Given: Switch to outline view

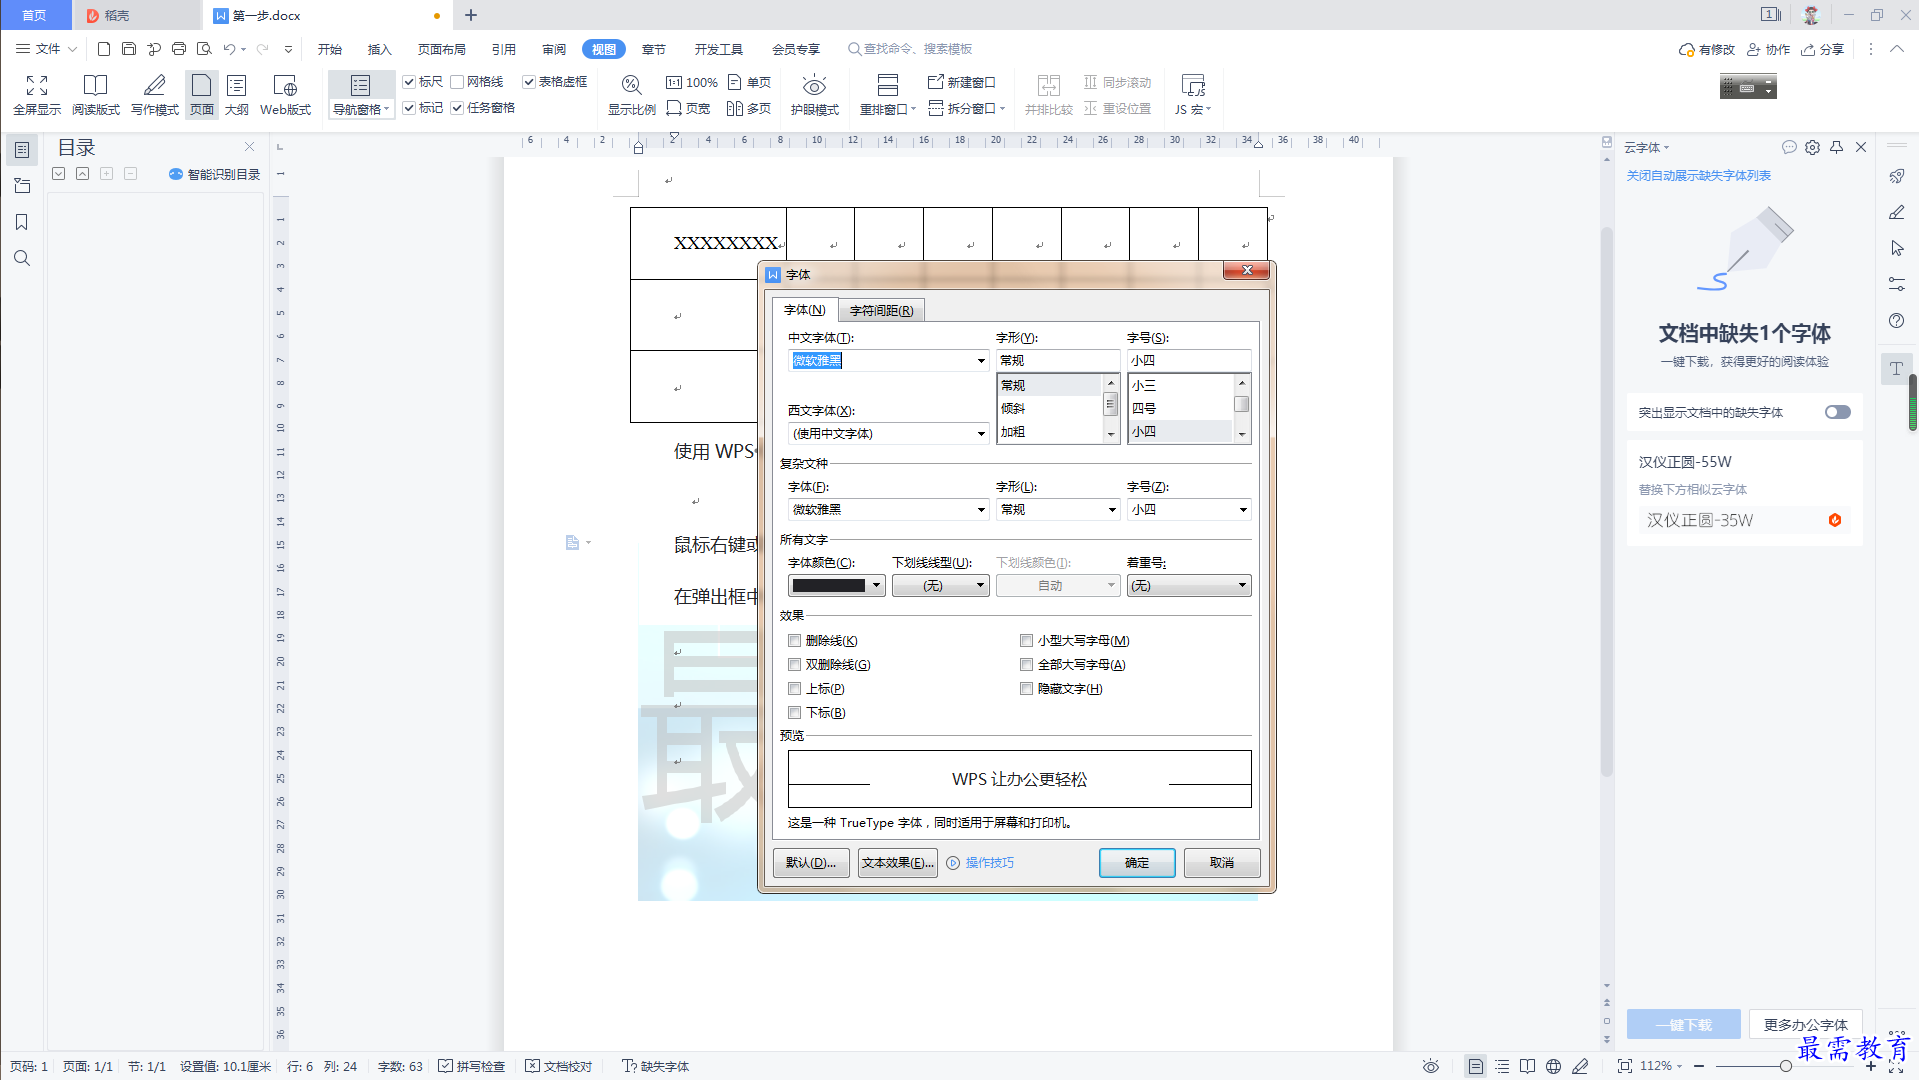Looking at the screenshot, I should (236, 95).
